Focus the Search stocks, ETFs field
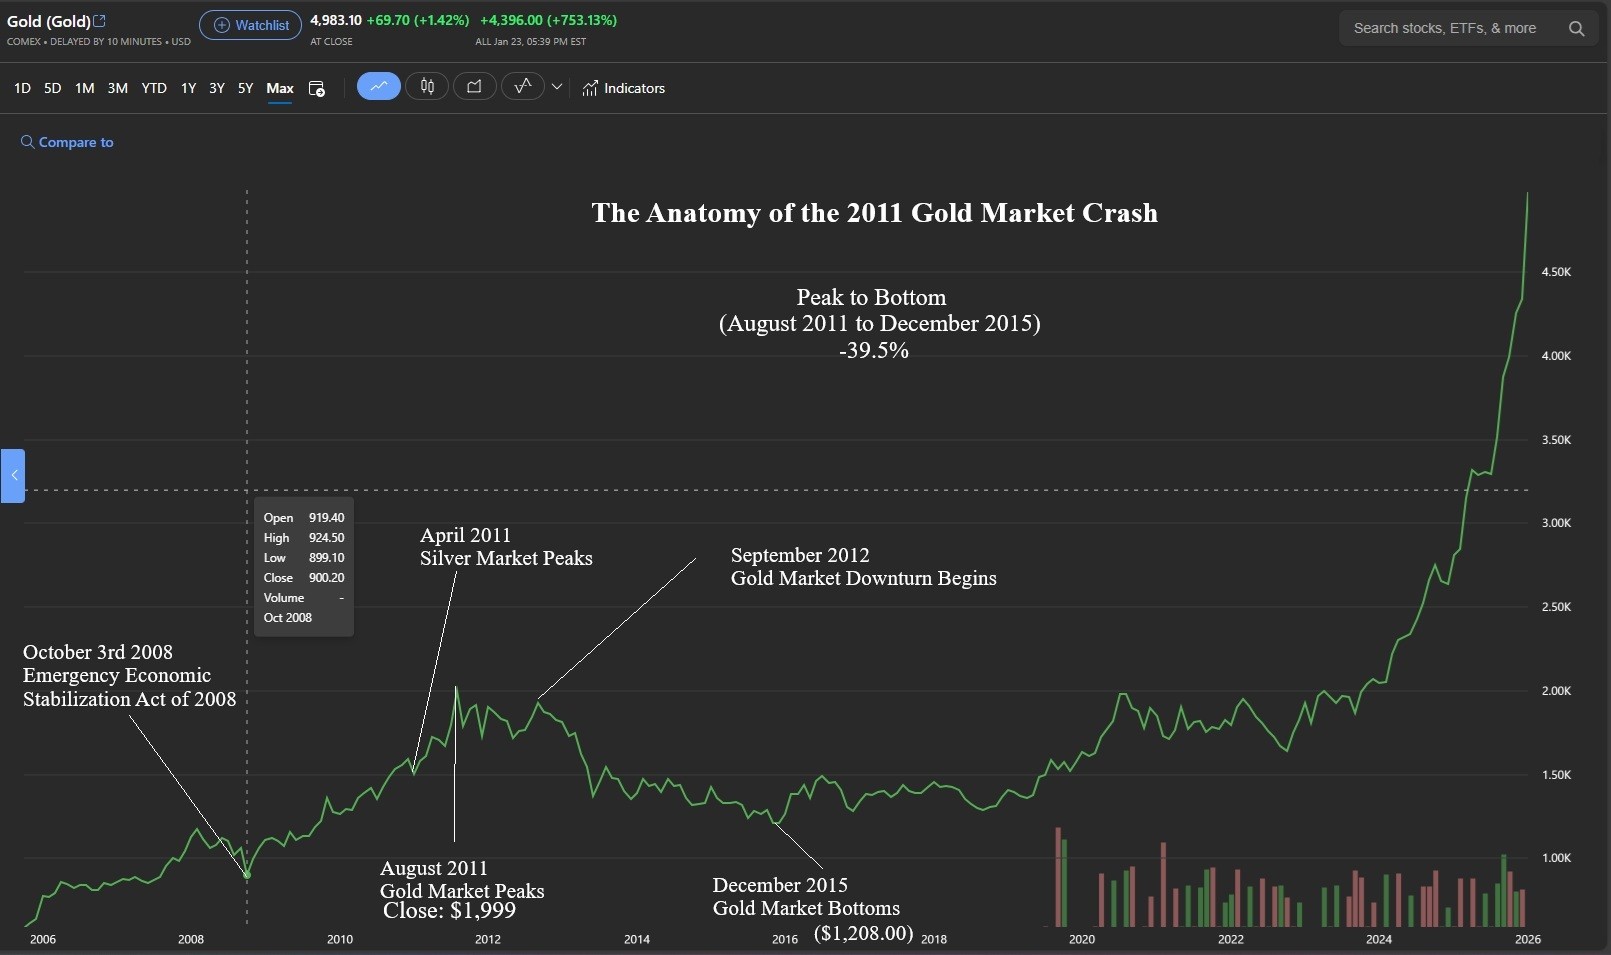This screenshot has height=955, width=1611. click(1450, 29)
